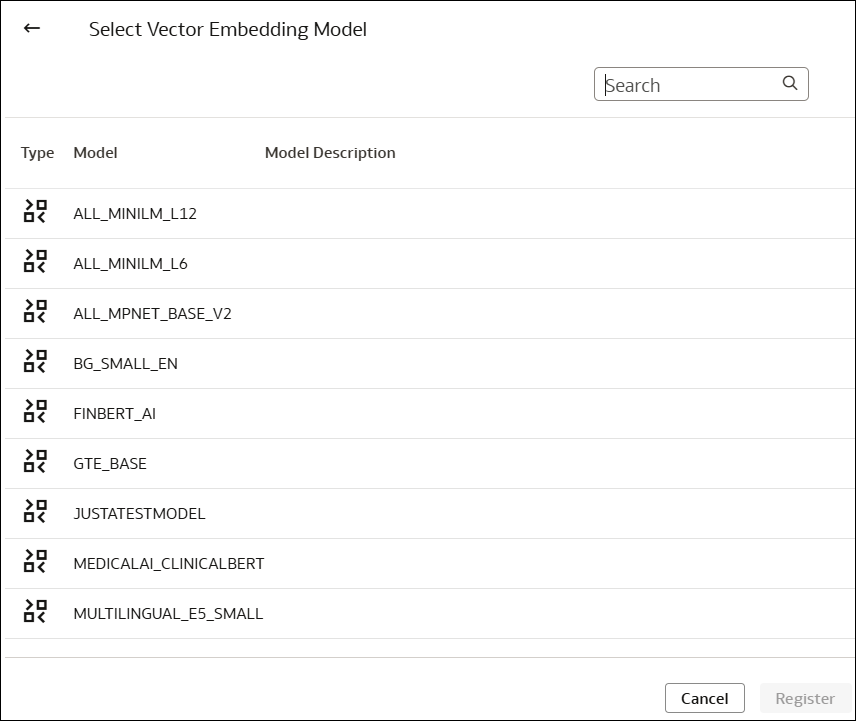Select the MULTILINGUAL_E5_SMALL model row
This screenshot has width=856, height=721.
click(x=167, y=613)
